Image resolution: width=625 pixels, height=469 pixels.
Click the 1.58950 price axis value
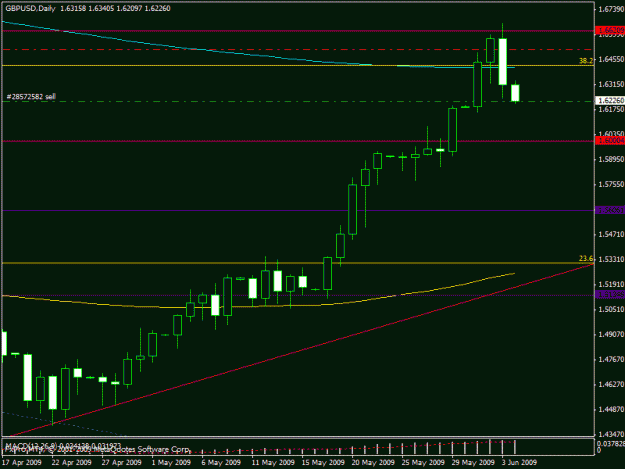611,159
